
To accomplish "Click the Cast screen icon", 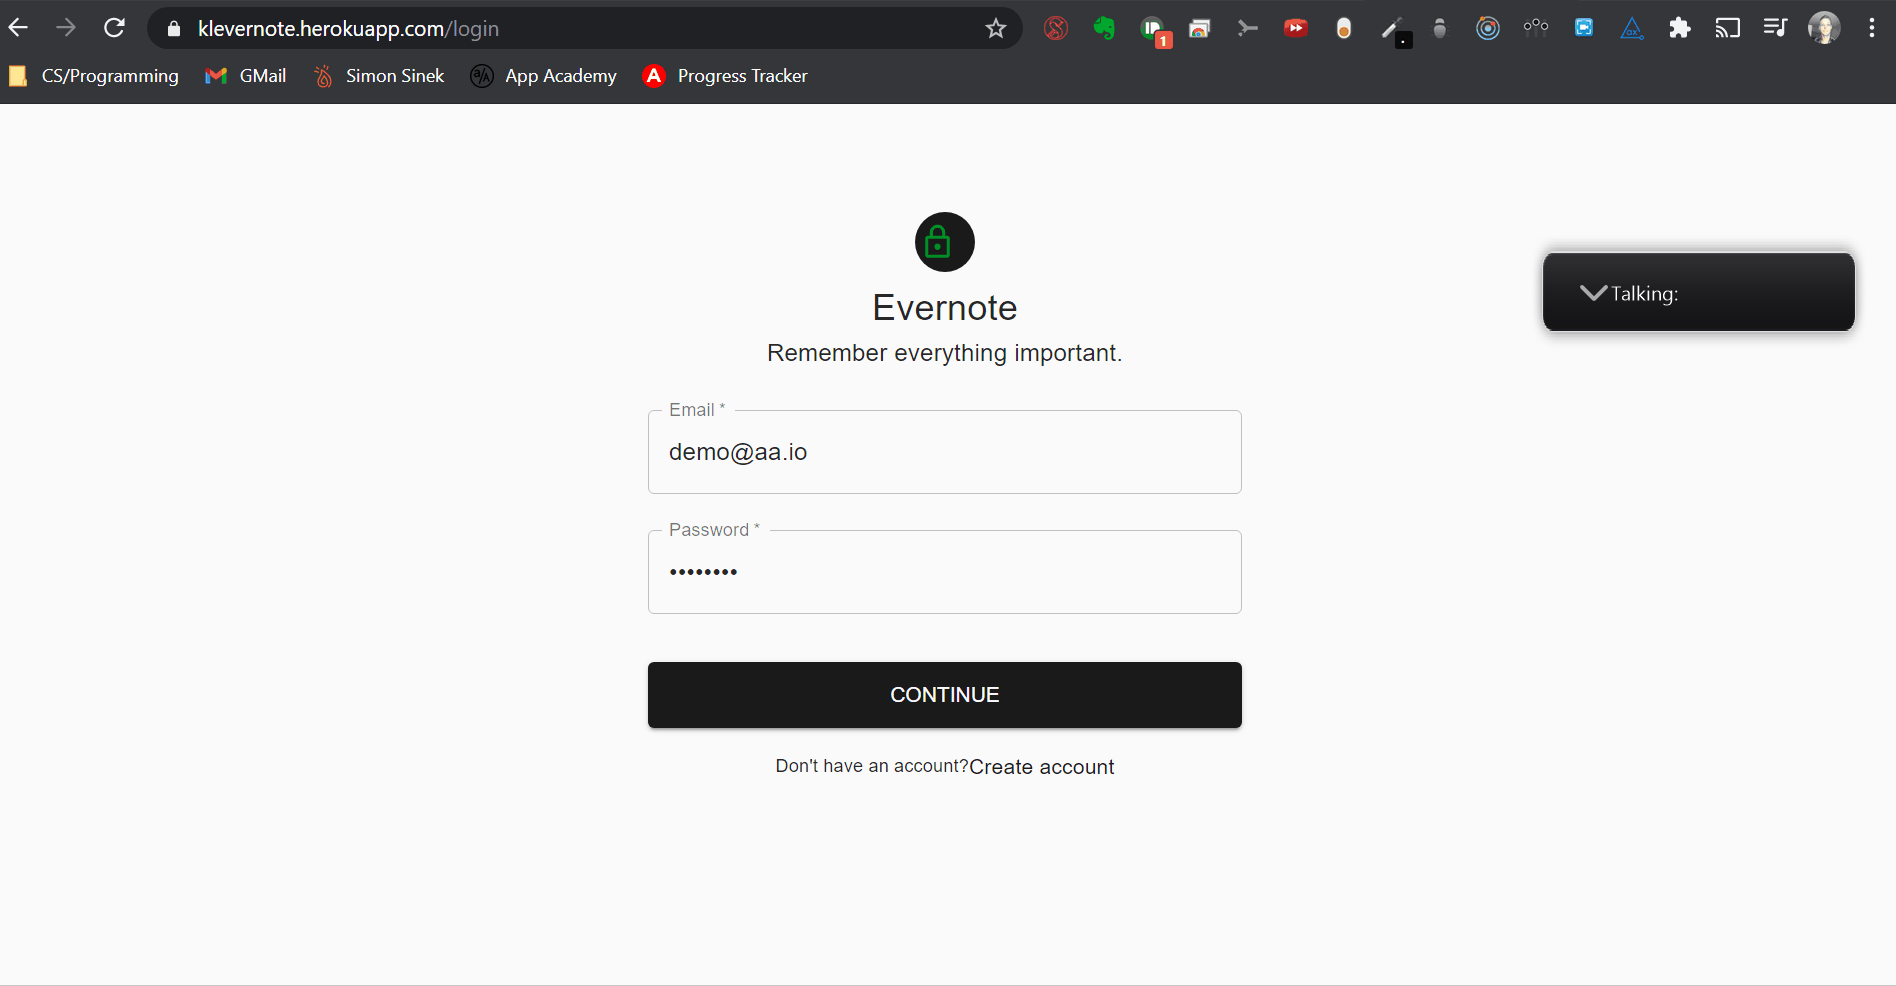I will tap(1727, 28).
